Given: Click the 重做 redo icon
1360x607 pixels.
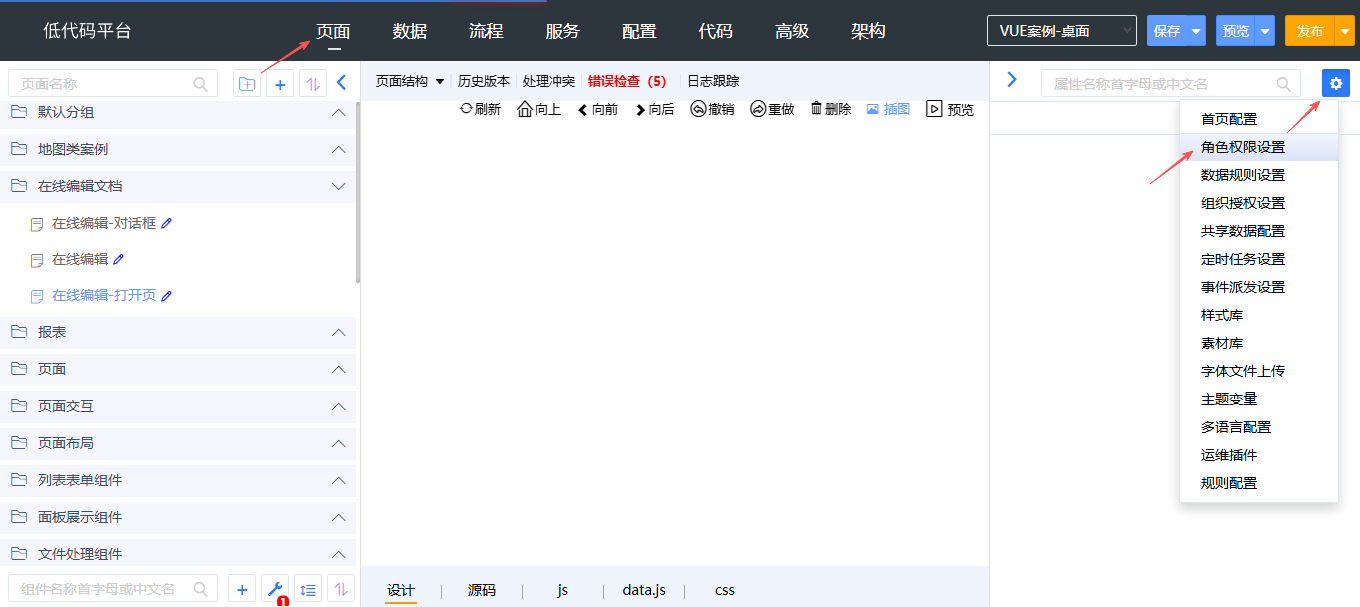Looking at the screenshot, I should [x=757, y=109].
